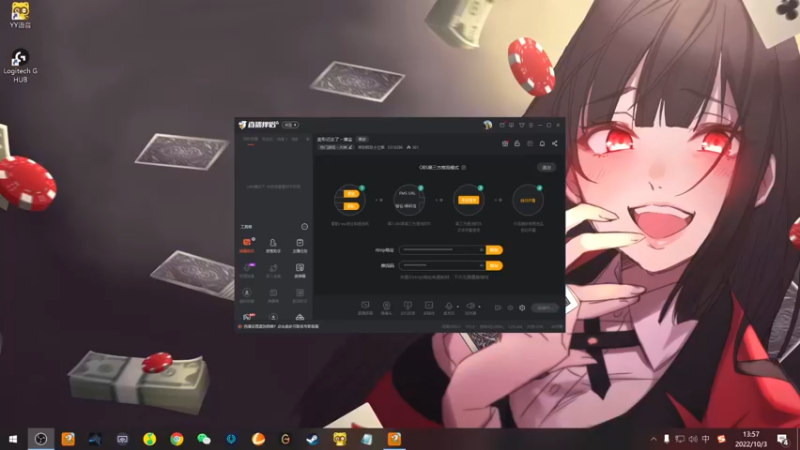800x450 pixels.
Task: Open the camera icon with red dot in header
Action: (505, 144)
